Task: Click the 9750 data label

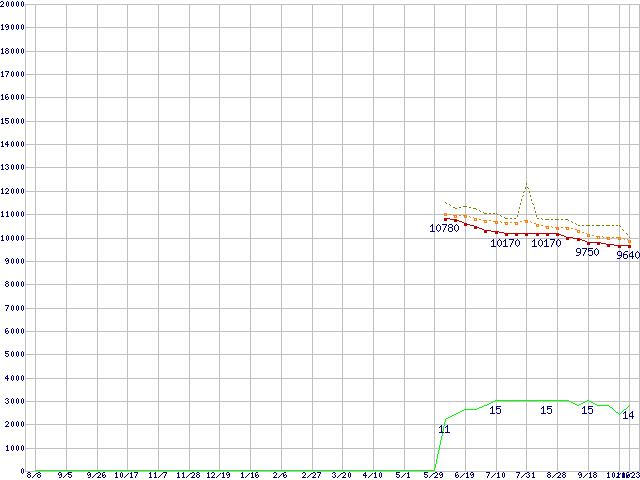Action: pyautogui.click(x=587, y=252)
